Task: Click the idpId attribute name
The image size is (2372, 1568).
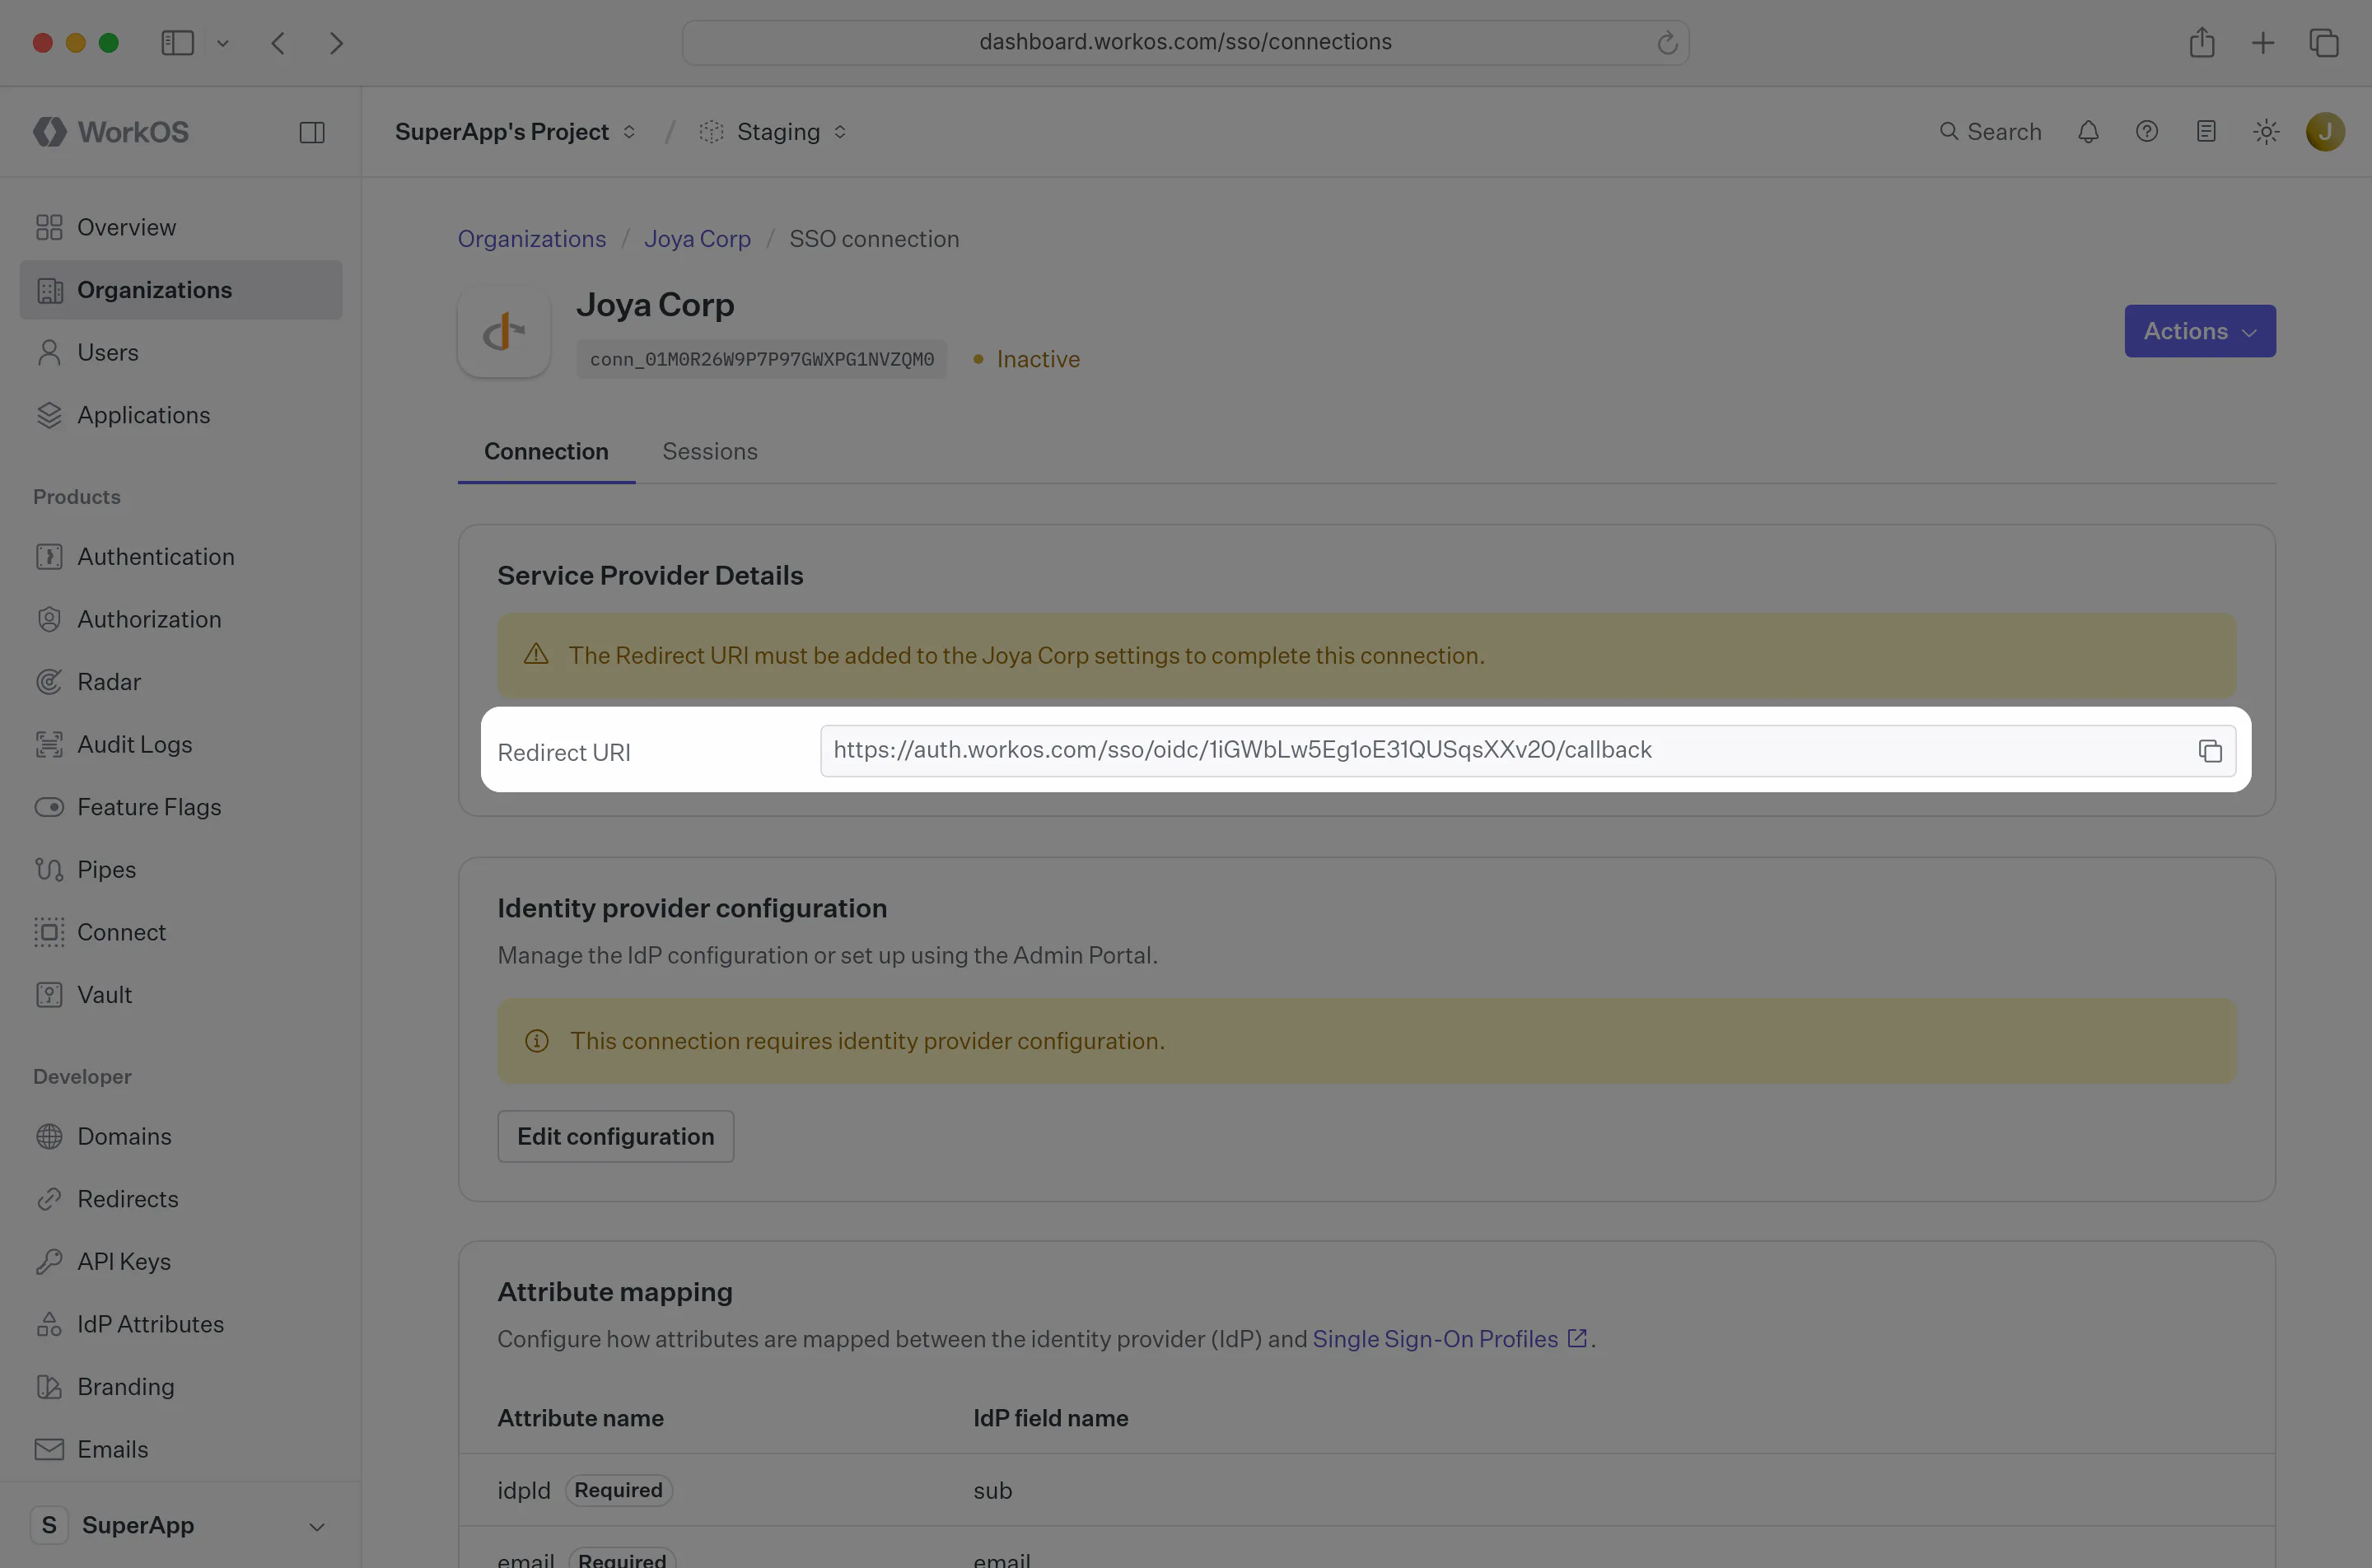Action: (x=524, y=1491)
